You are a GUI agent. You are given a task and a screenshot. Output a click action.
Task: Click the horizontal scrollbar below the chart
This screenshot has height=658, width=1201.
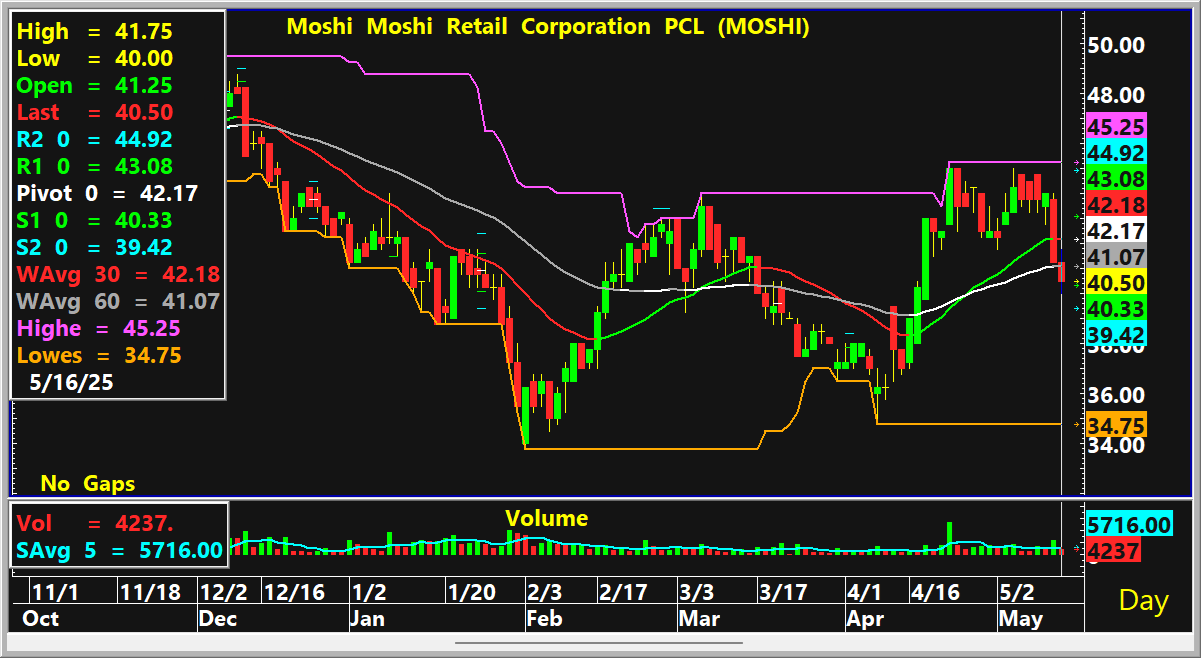point(600,642)
